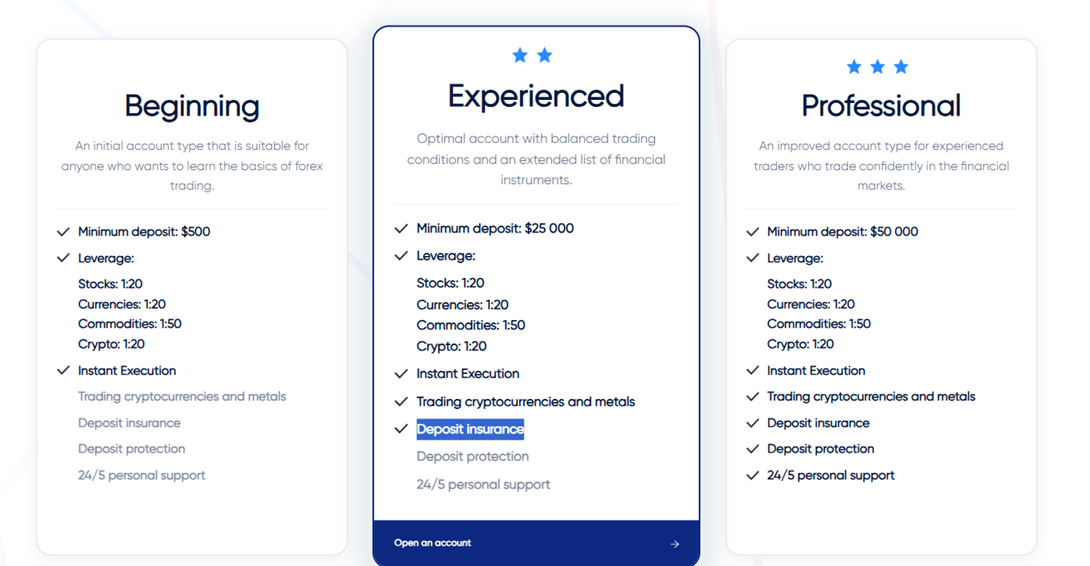Select the Beginning account heading
1090x566 pixels.
(x=192, y=106)
